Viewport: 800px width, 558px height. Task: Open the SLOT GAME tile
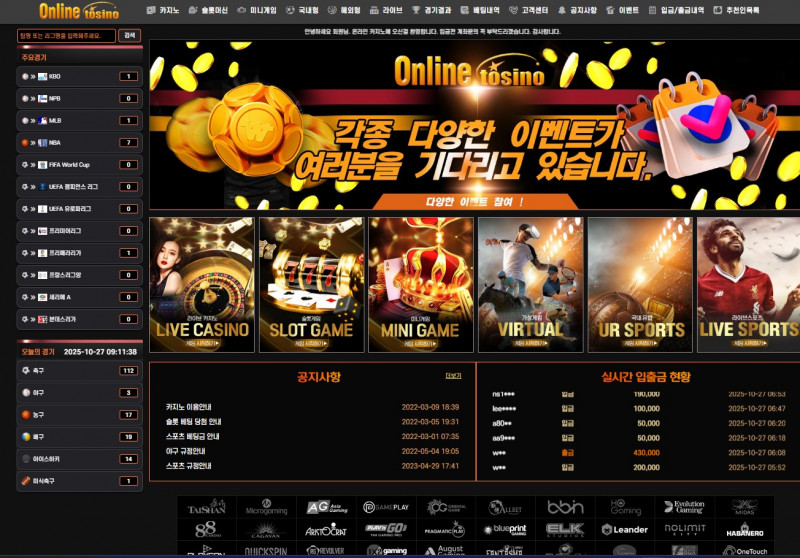tap(311, 285)
